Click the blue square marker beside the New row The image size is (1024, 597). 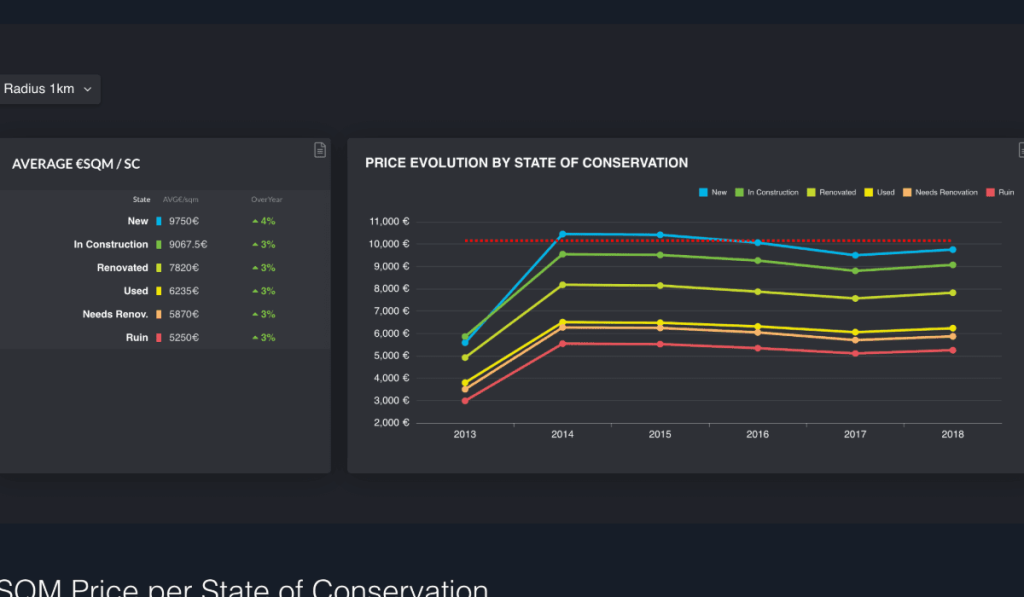point(158,221)
